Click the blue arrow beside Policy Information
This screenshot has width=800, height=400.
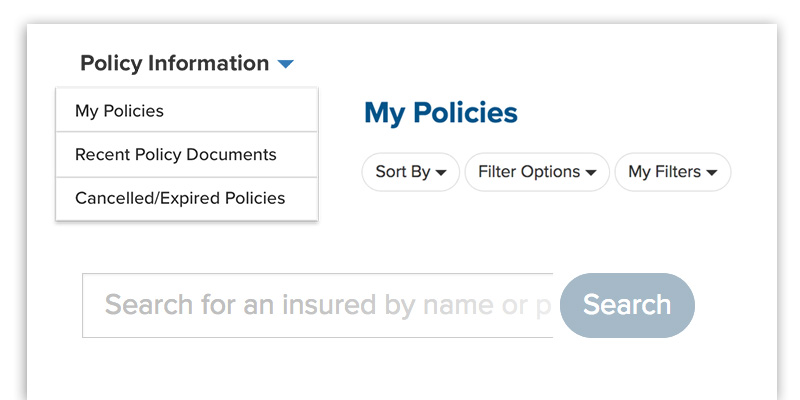click(285, 64)
